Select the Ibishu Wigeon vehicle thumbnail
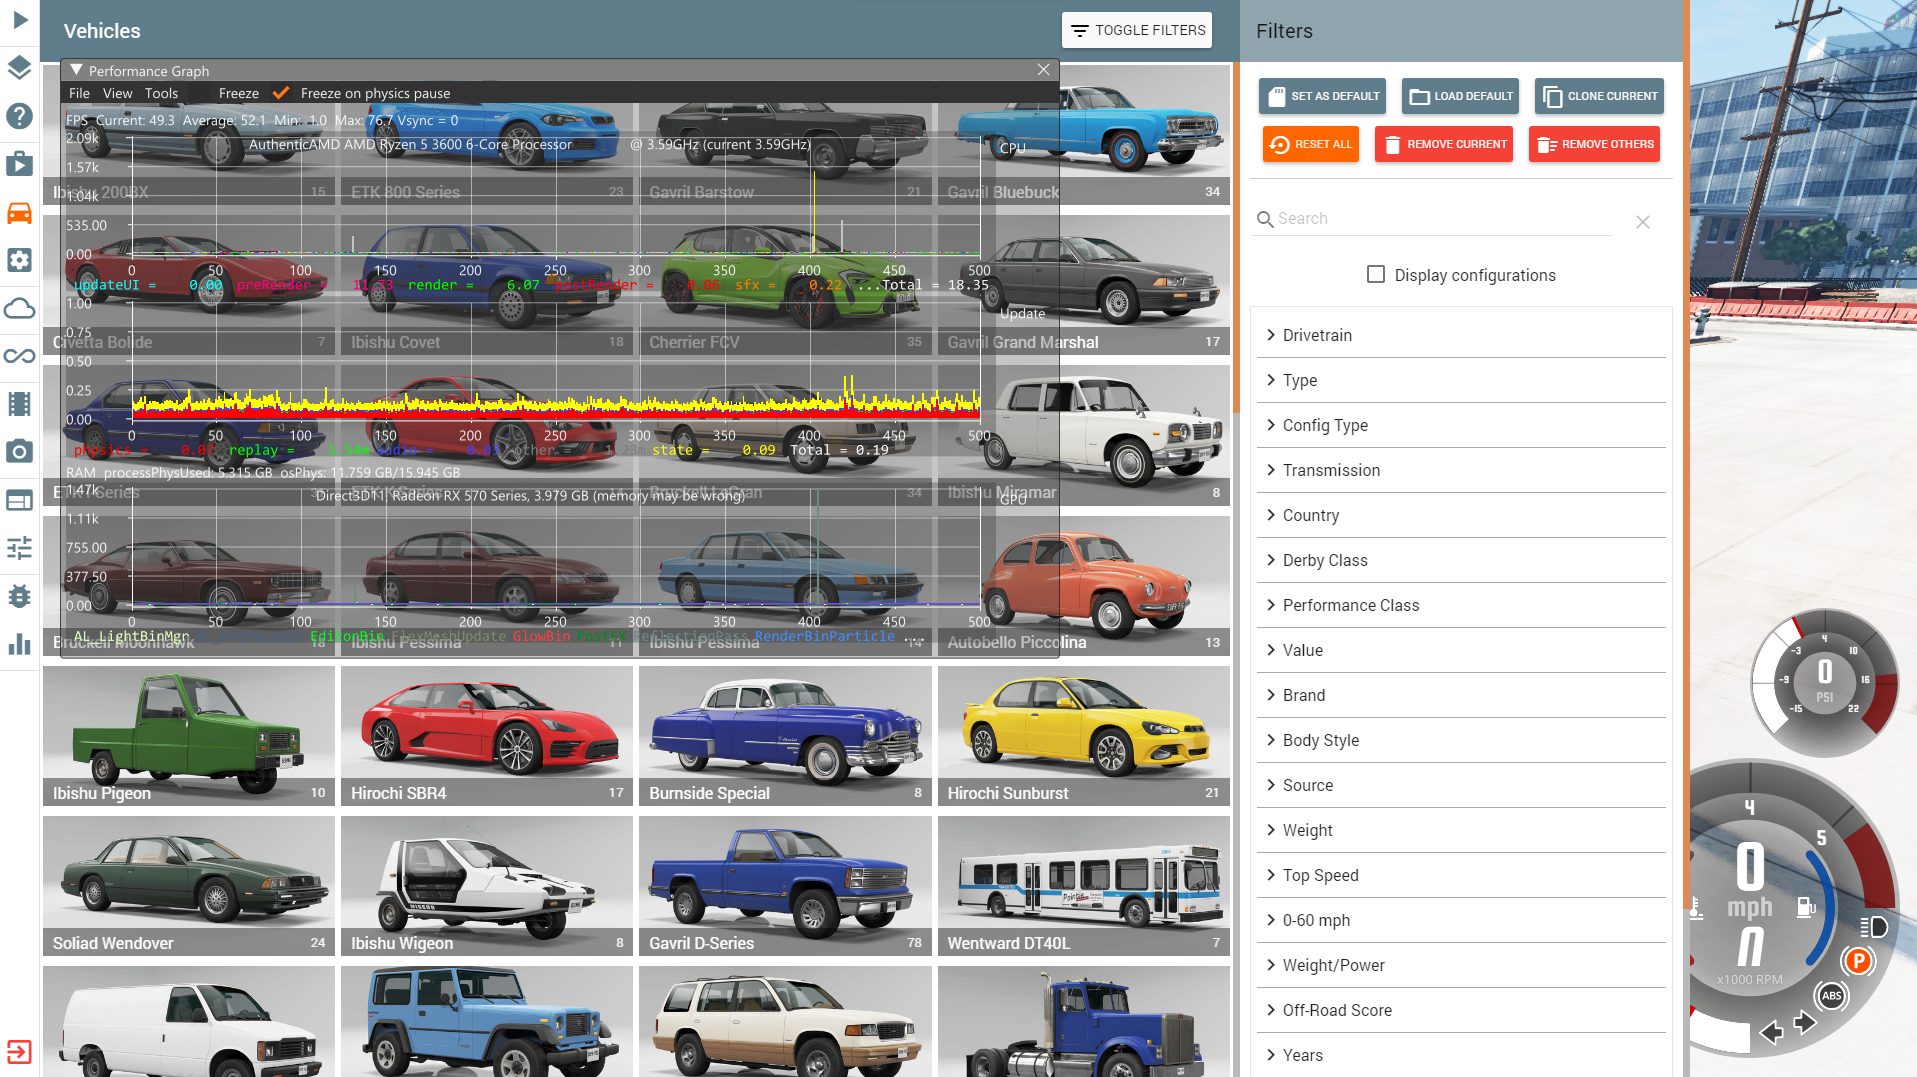Viewport: 1917px width, 1077px height. pyautogui.click(x=487, y=886)
